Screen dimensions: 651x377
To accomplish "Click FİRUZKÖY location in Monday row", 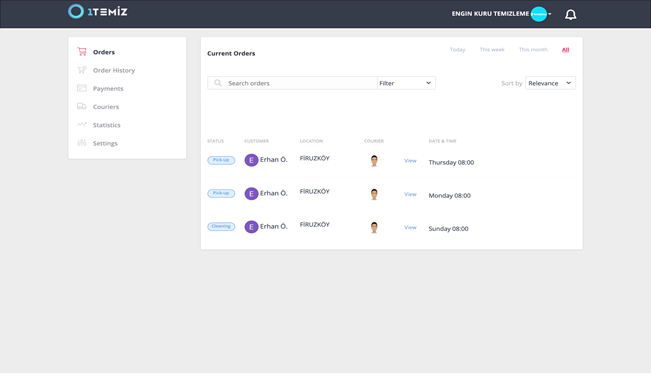I will [315, 191].
